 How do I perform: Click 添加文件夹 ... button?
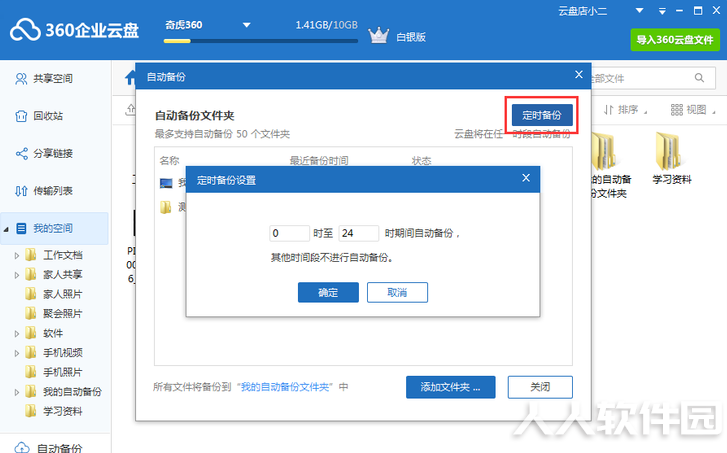[x=451, y=387]
